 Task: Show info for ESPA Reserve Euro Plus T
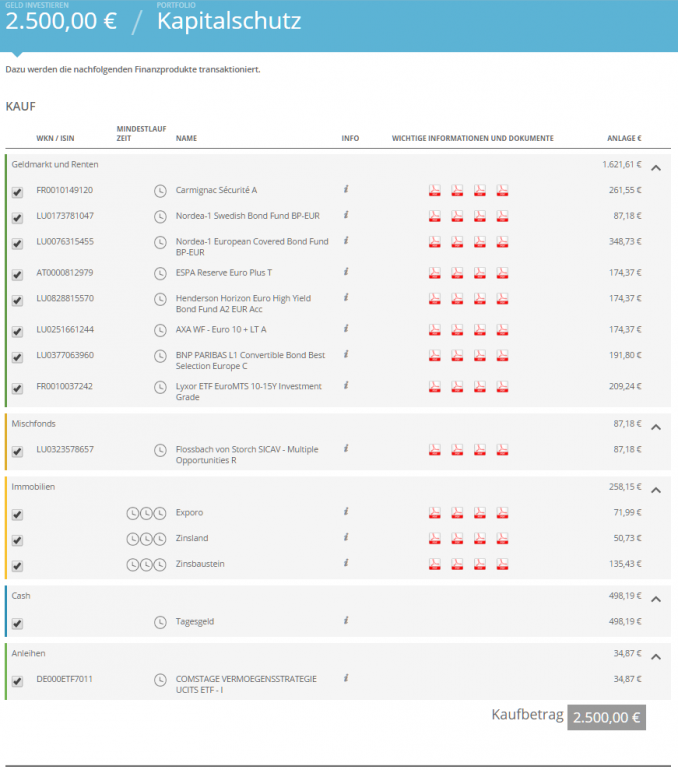pyautogui.click(x=346, y=272)
